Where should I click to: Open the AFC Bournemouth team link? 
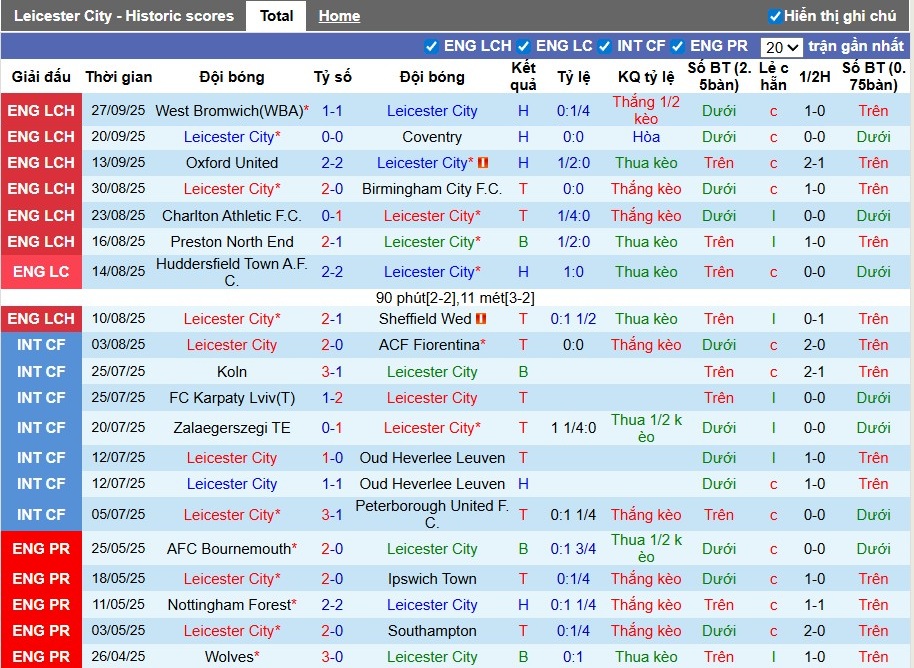[231, 548]
